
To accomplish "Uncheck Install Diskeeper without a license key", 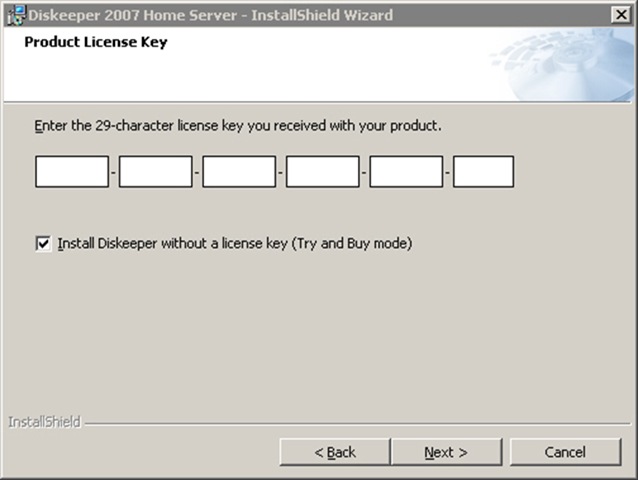I will tap(43, 244).
